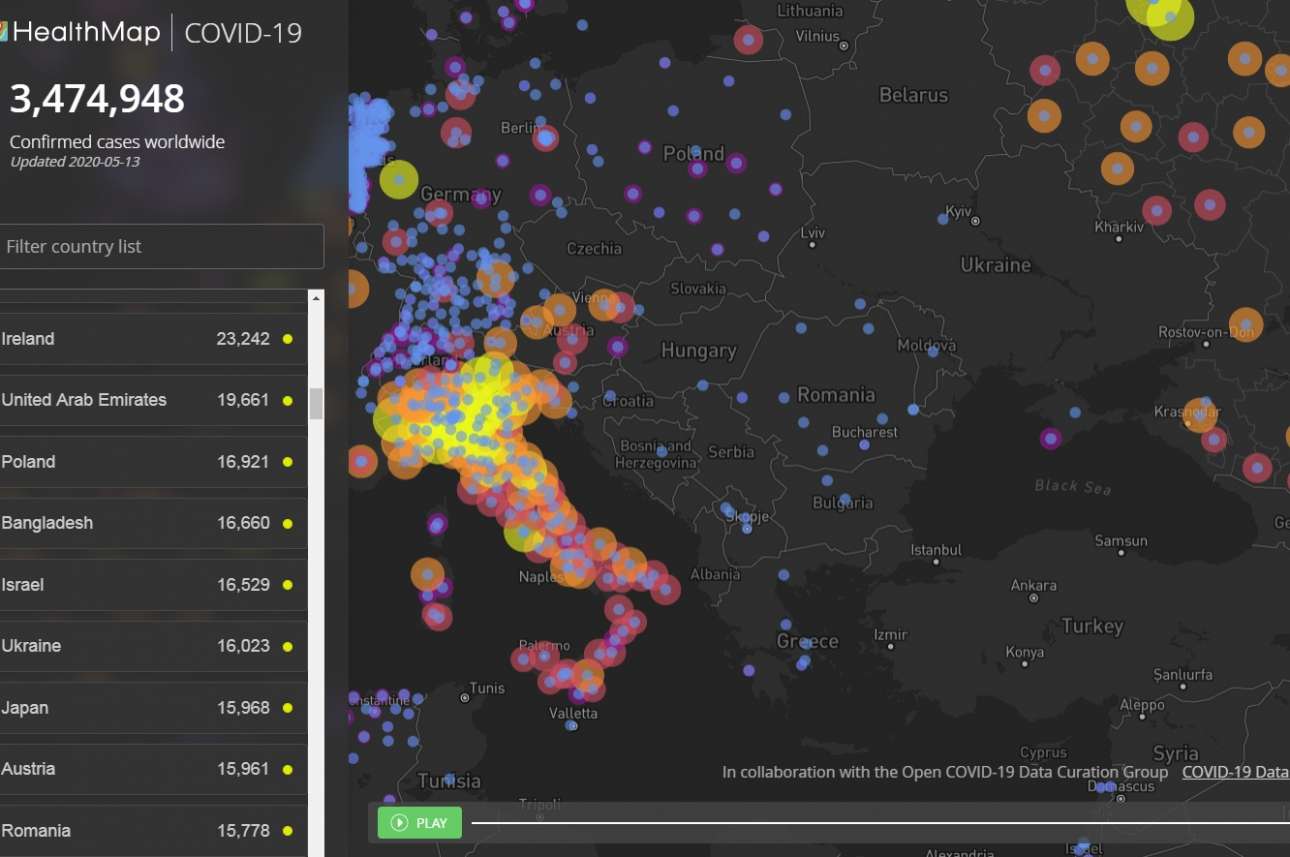Click the country list scrollbar thumb
1290x857 pixels.
coord(316,403)
